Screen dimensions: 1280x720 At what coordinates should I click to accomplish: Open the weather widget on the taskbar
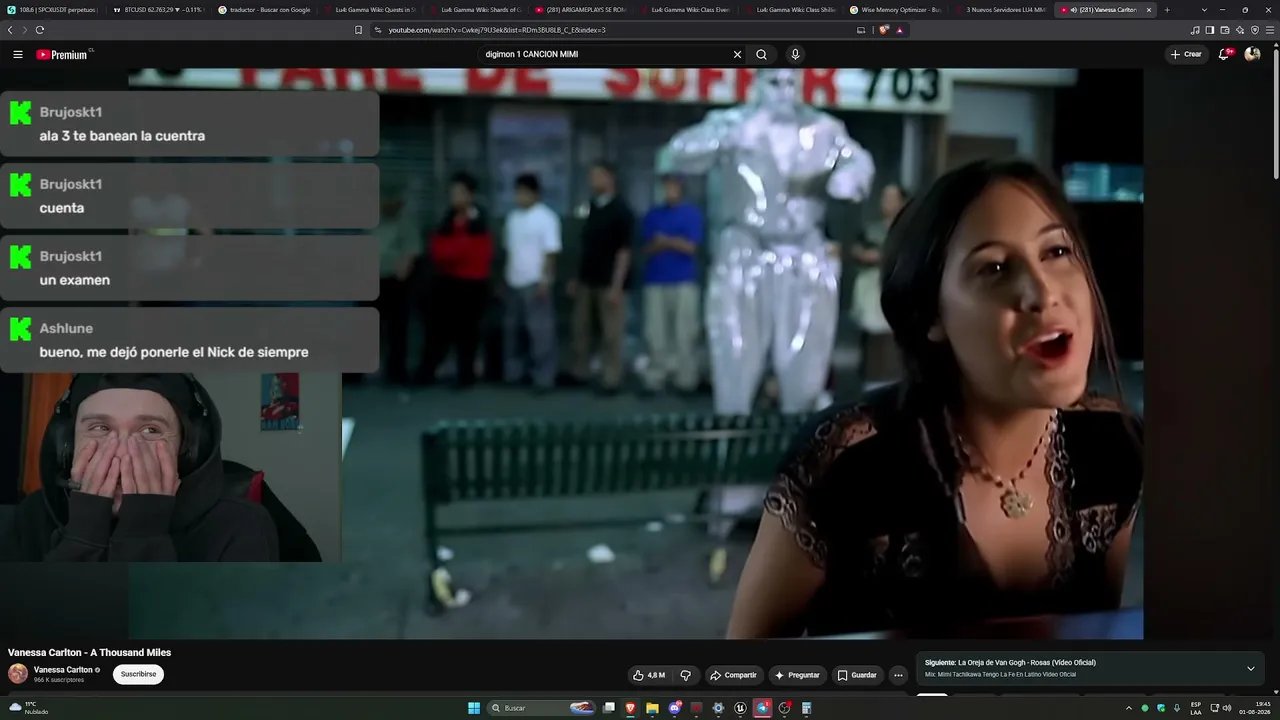click(x=28, y=708)
